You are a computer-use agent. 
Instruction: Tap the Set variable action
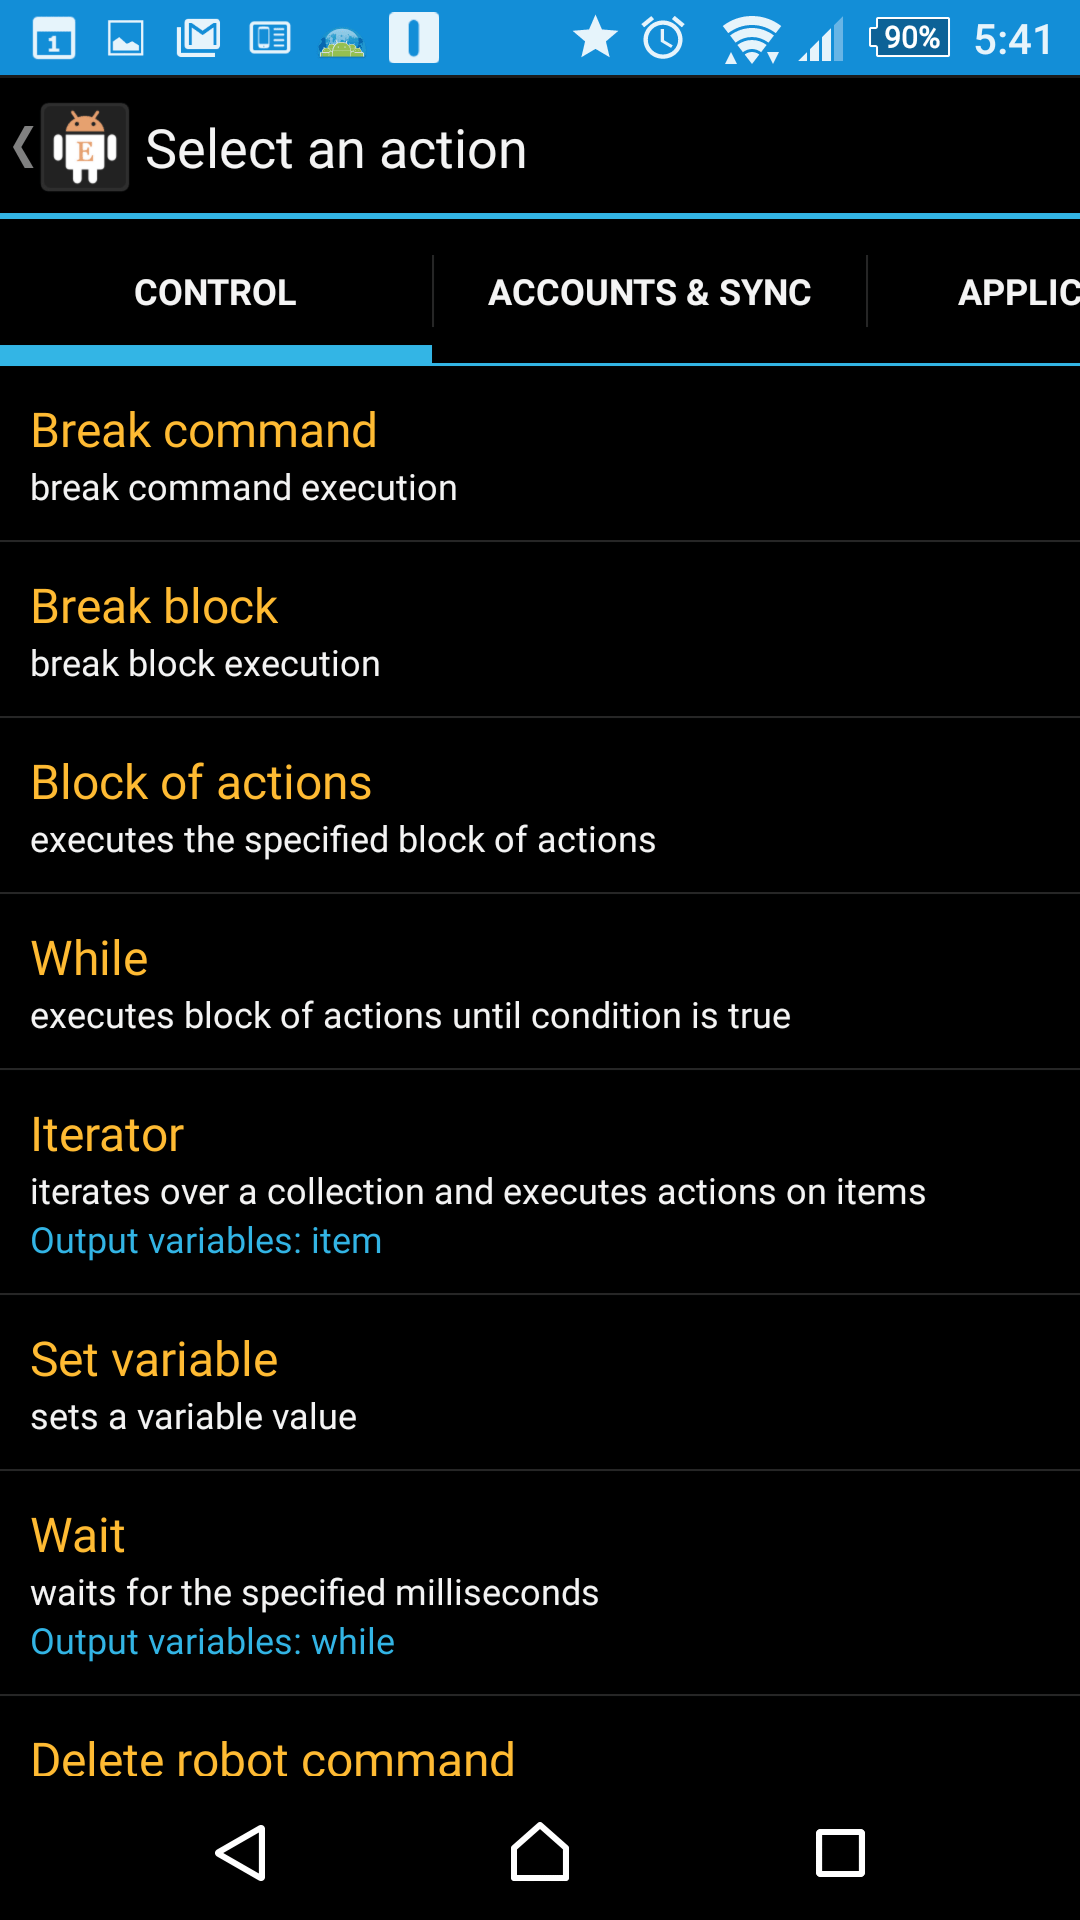tap(540, 1384)
